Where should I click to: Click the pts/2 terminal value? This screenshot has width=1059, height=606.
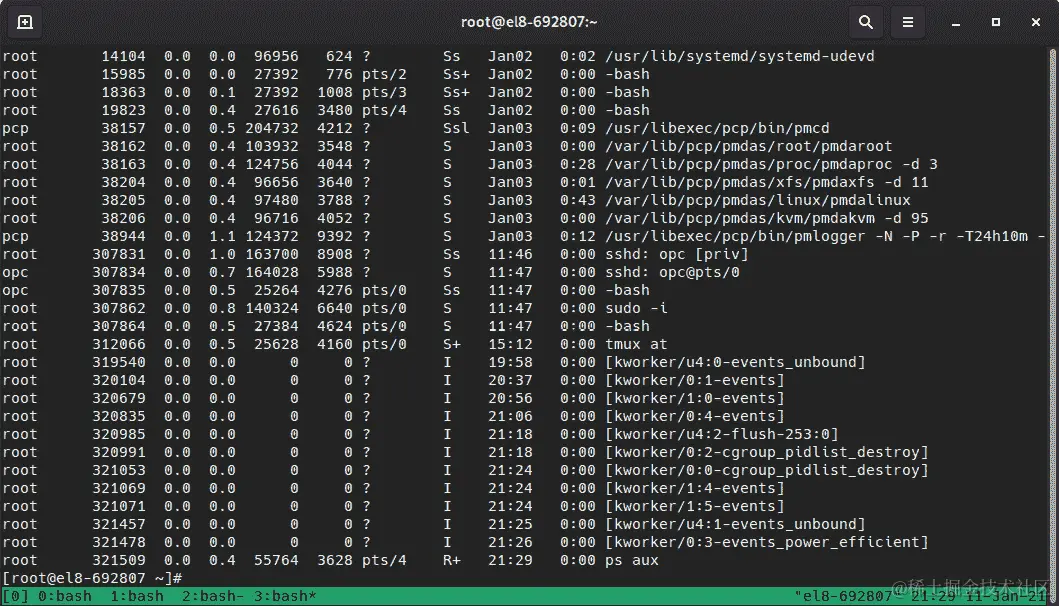[x=384, y=74]
